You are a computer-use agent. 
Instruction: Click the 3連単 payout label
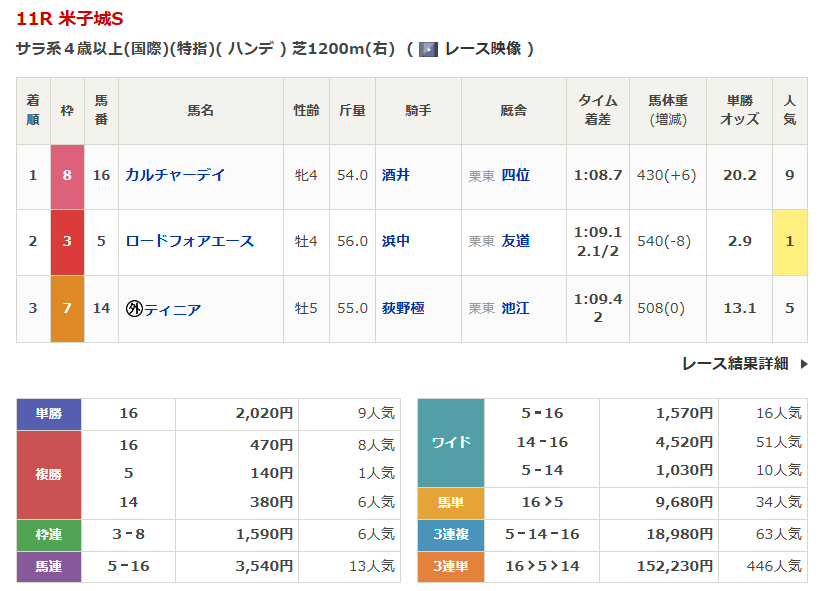click(x=450, y=566)
